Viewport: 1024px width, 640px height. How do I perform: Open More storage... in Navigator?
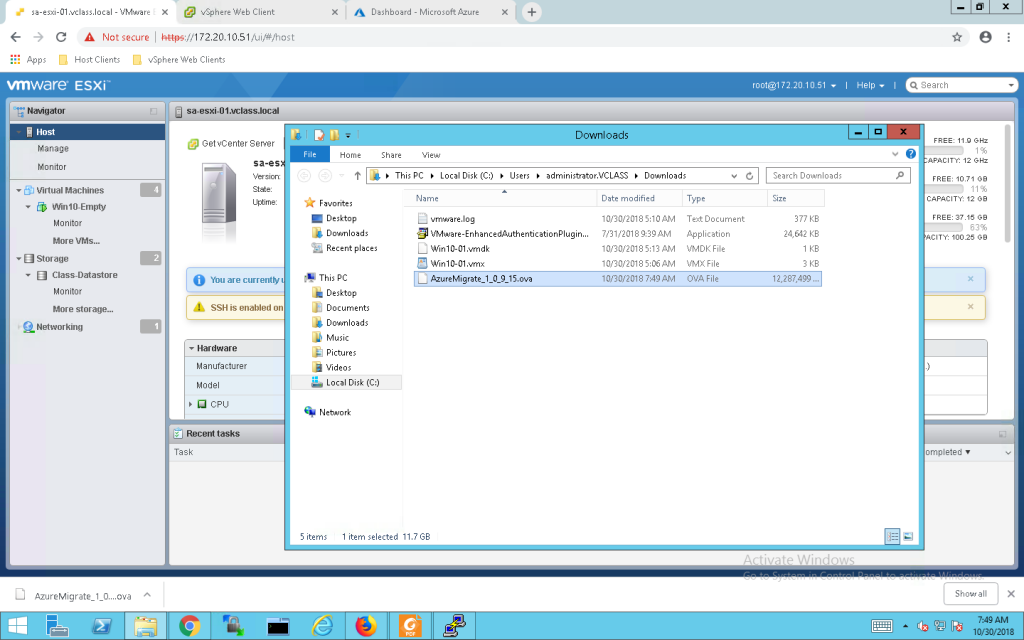tap(83, 310)
